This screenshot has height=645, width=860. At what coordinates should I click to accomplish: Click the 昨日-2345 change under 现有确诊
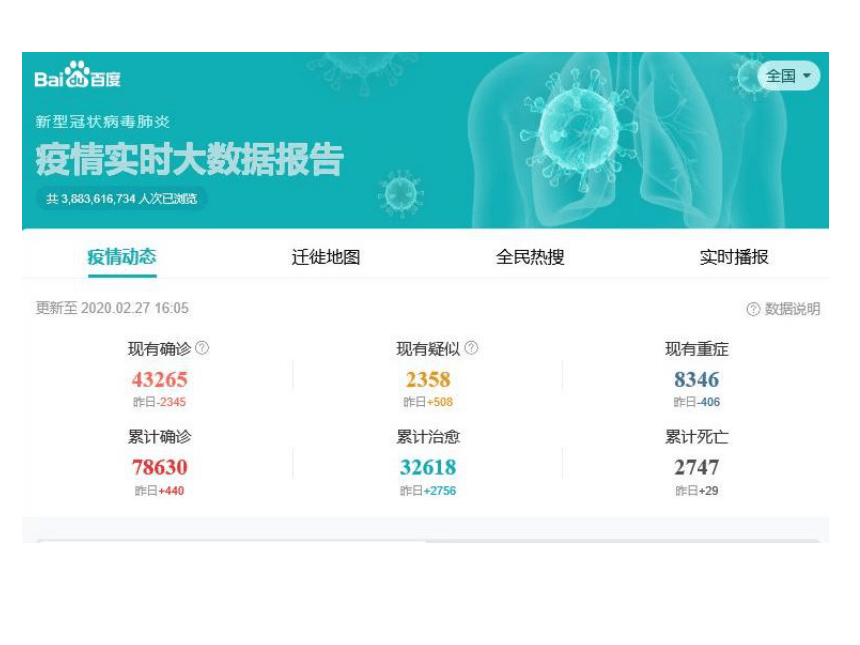point(160,402)
